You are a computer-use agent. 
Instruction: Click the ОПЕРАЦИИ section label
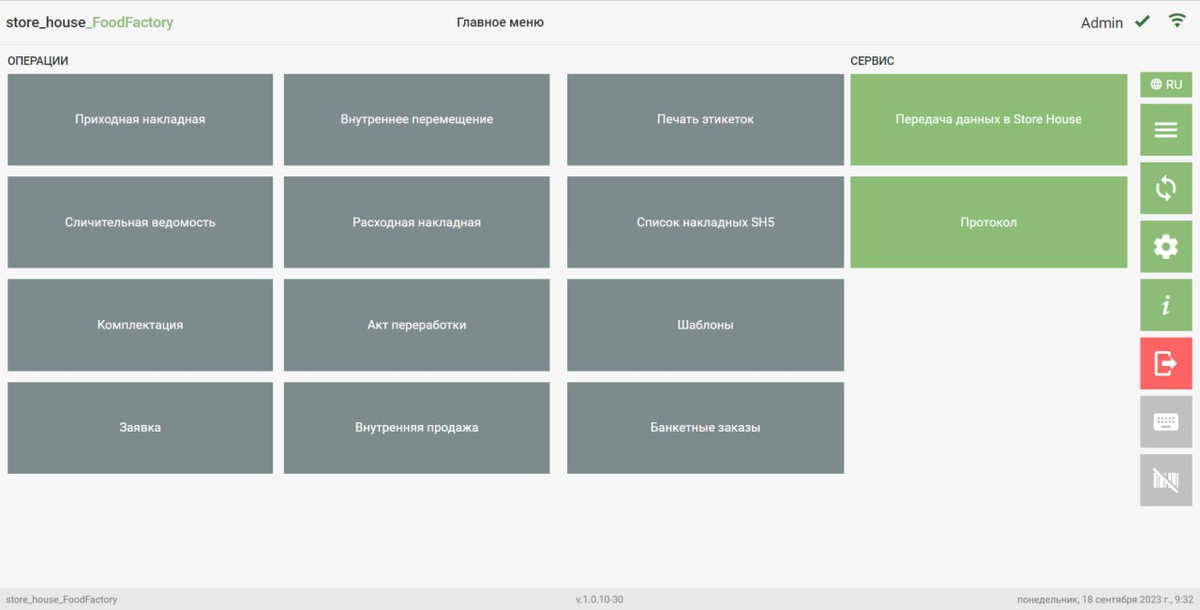(x=38, y=61)
